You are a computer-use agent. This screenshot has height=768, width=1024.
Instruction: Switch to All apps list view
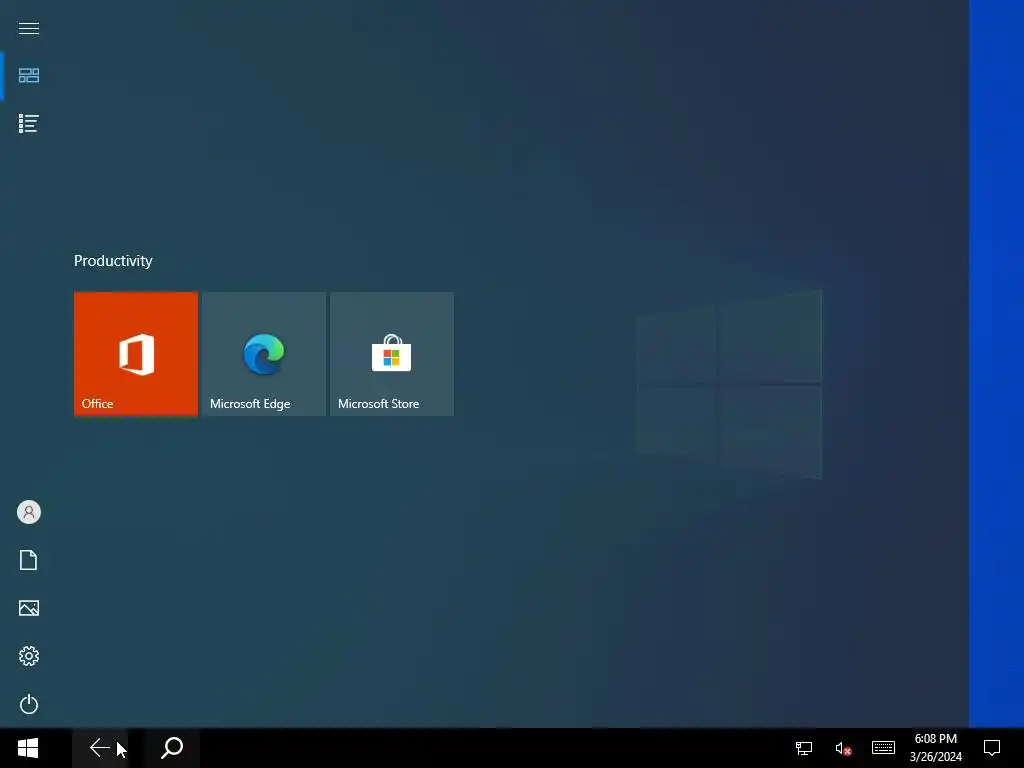click(x=29, y=123)
